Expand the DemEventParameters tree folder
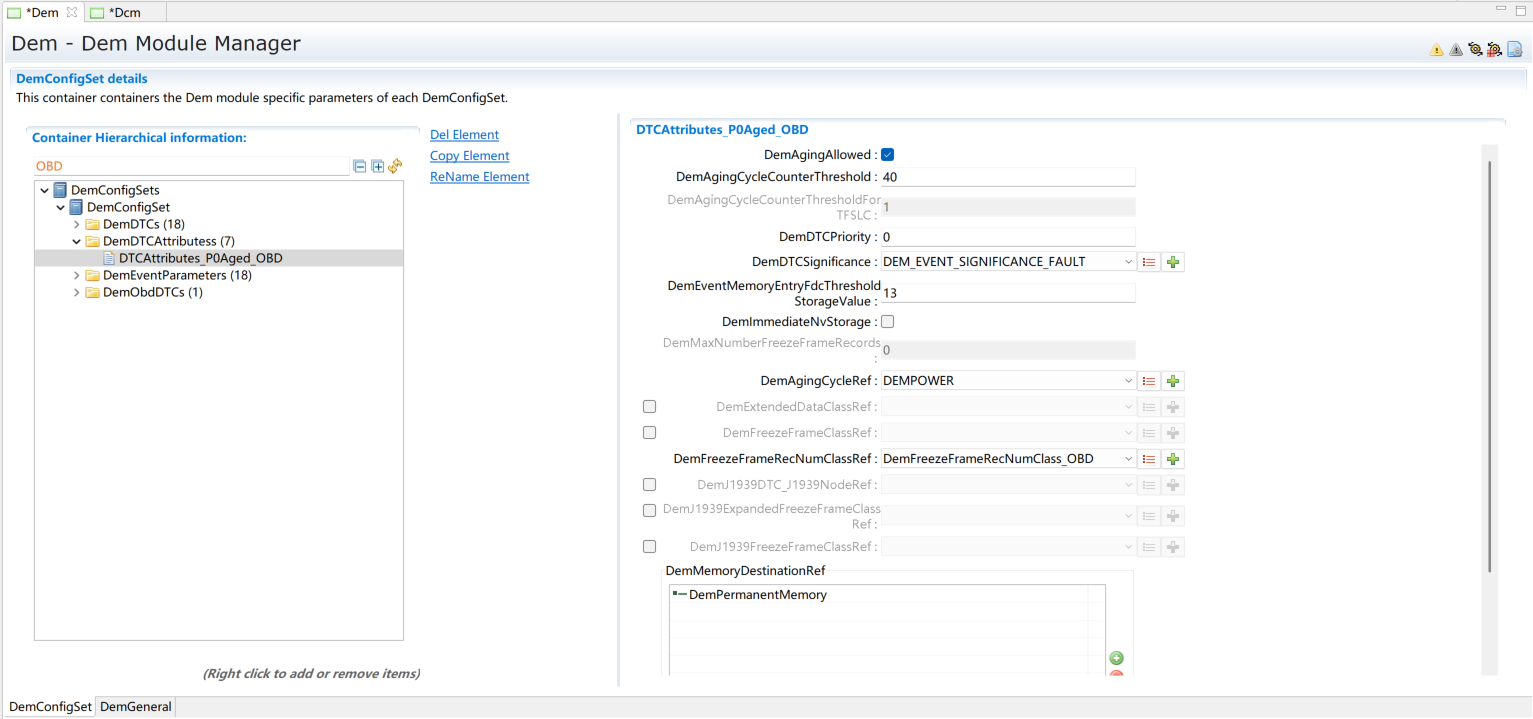Viewport: 1533px width, 719px height. coord(77,275)
